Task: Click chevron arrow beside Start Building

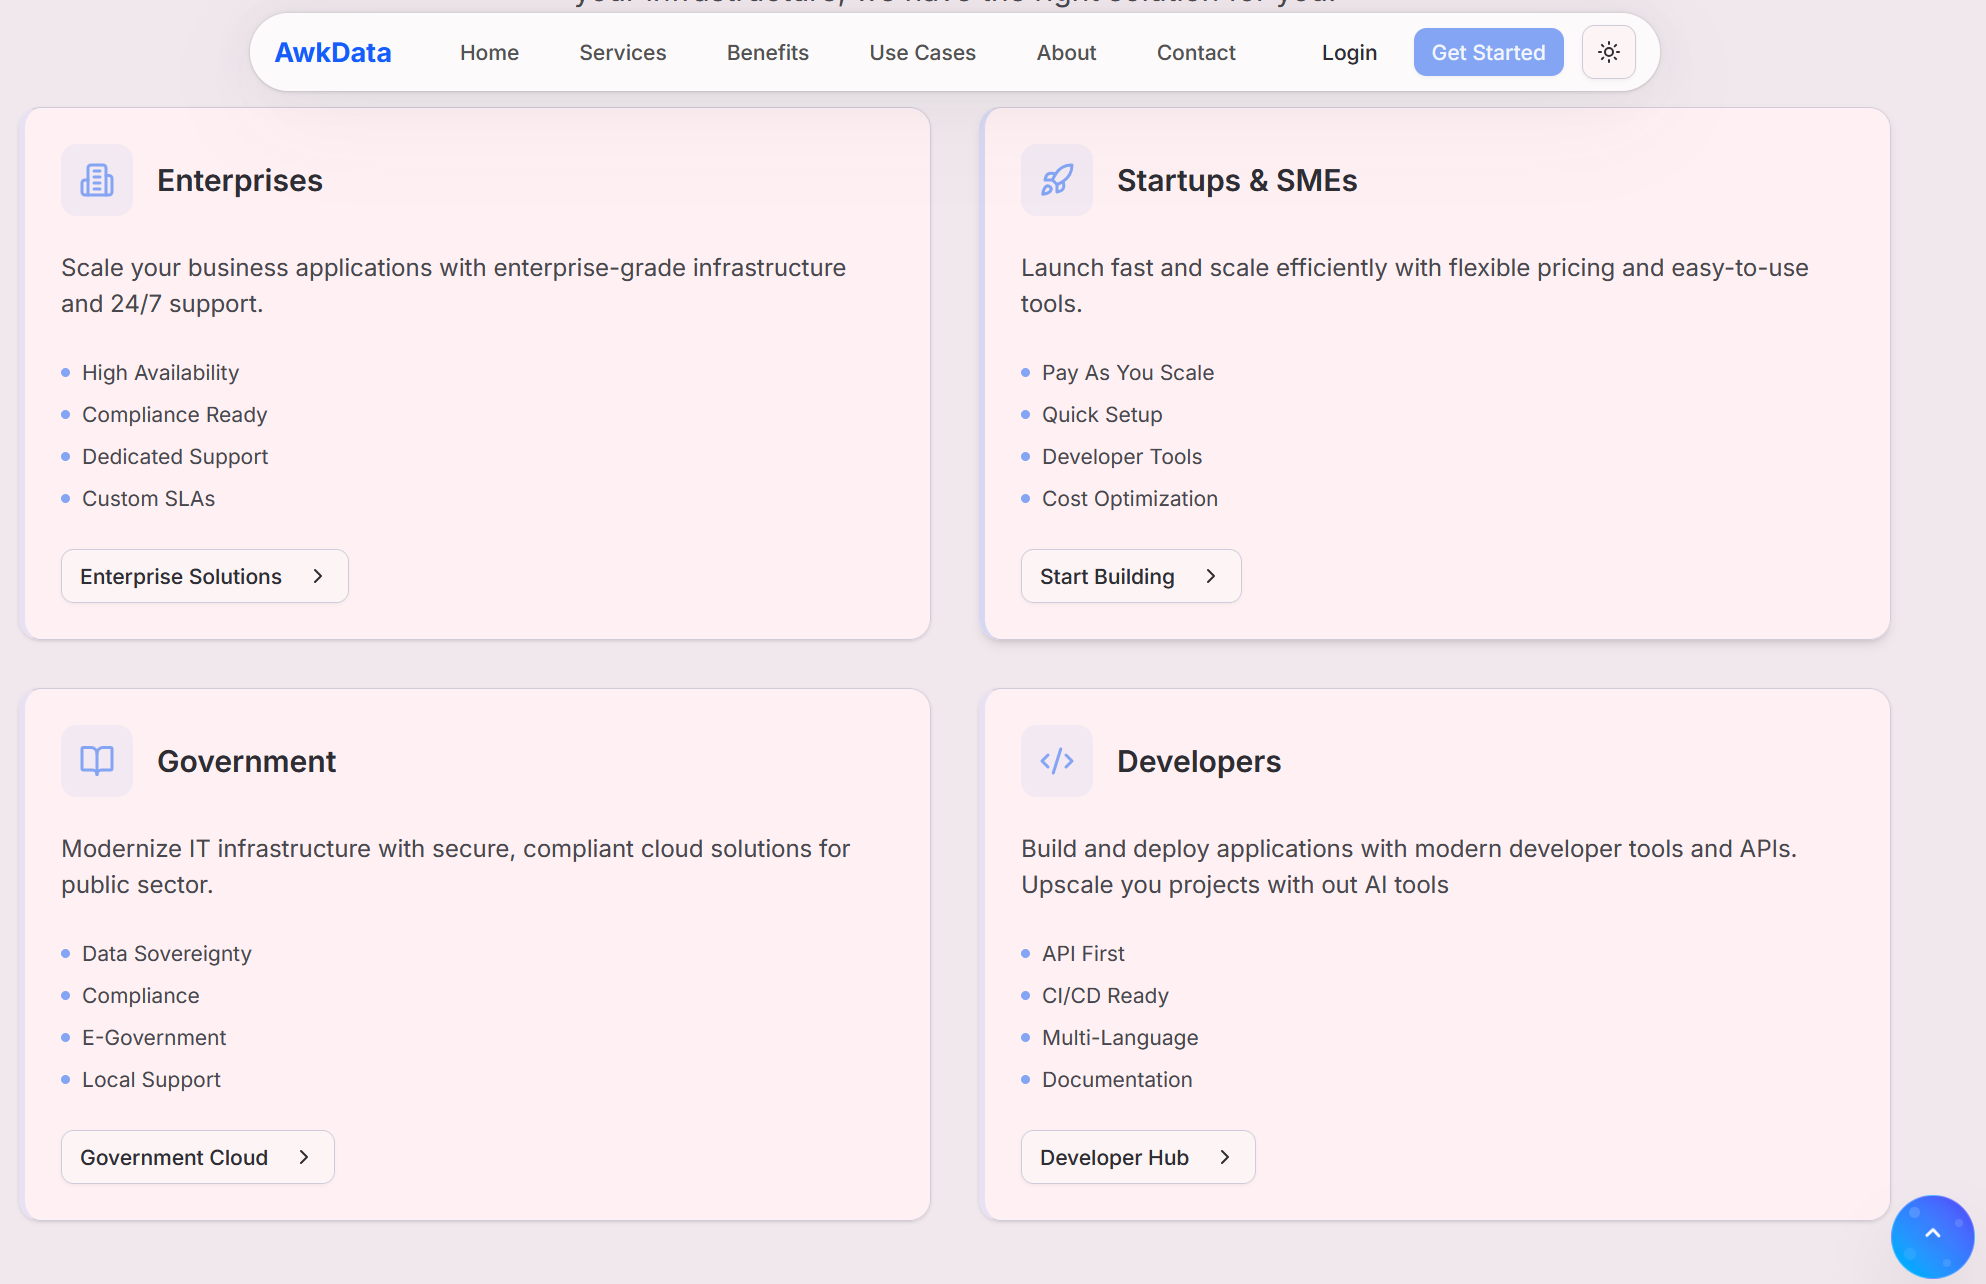Action: 1211,576
